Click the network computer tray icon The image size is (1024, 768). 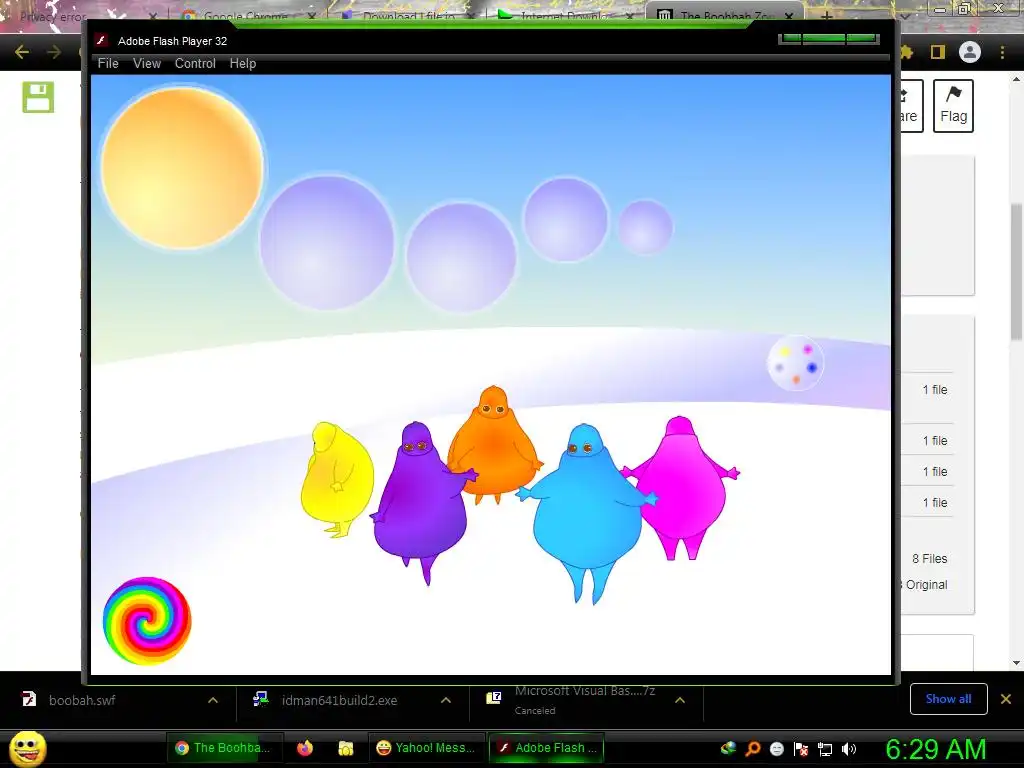click(x=825, y=749)
